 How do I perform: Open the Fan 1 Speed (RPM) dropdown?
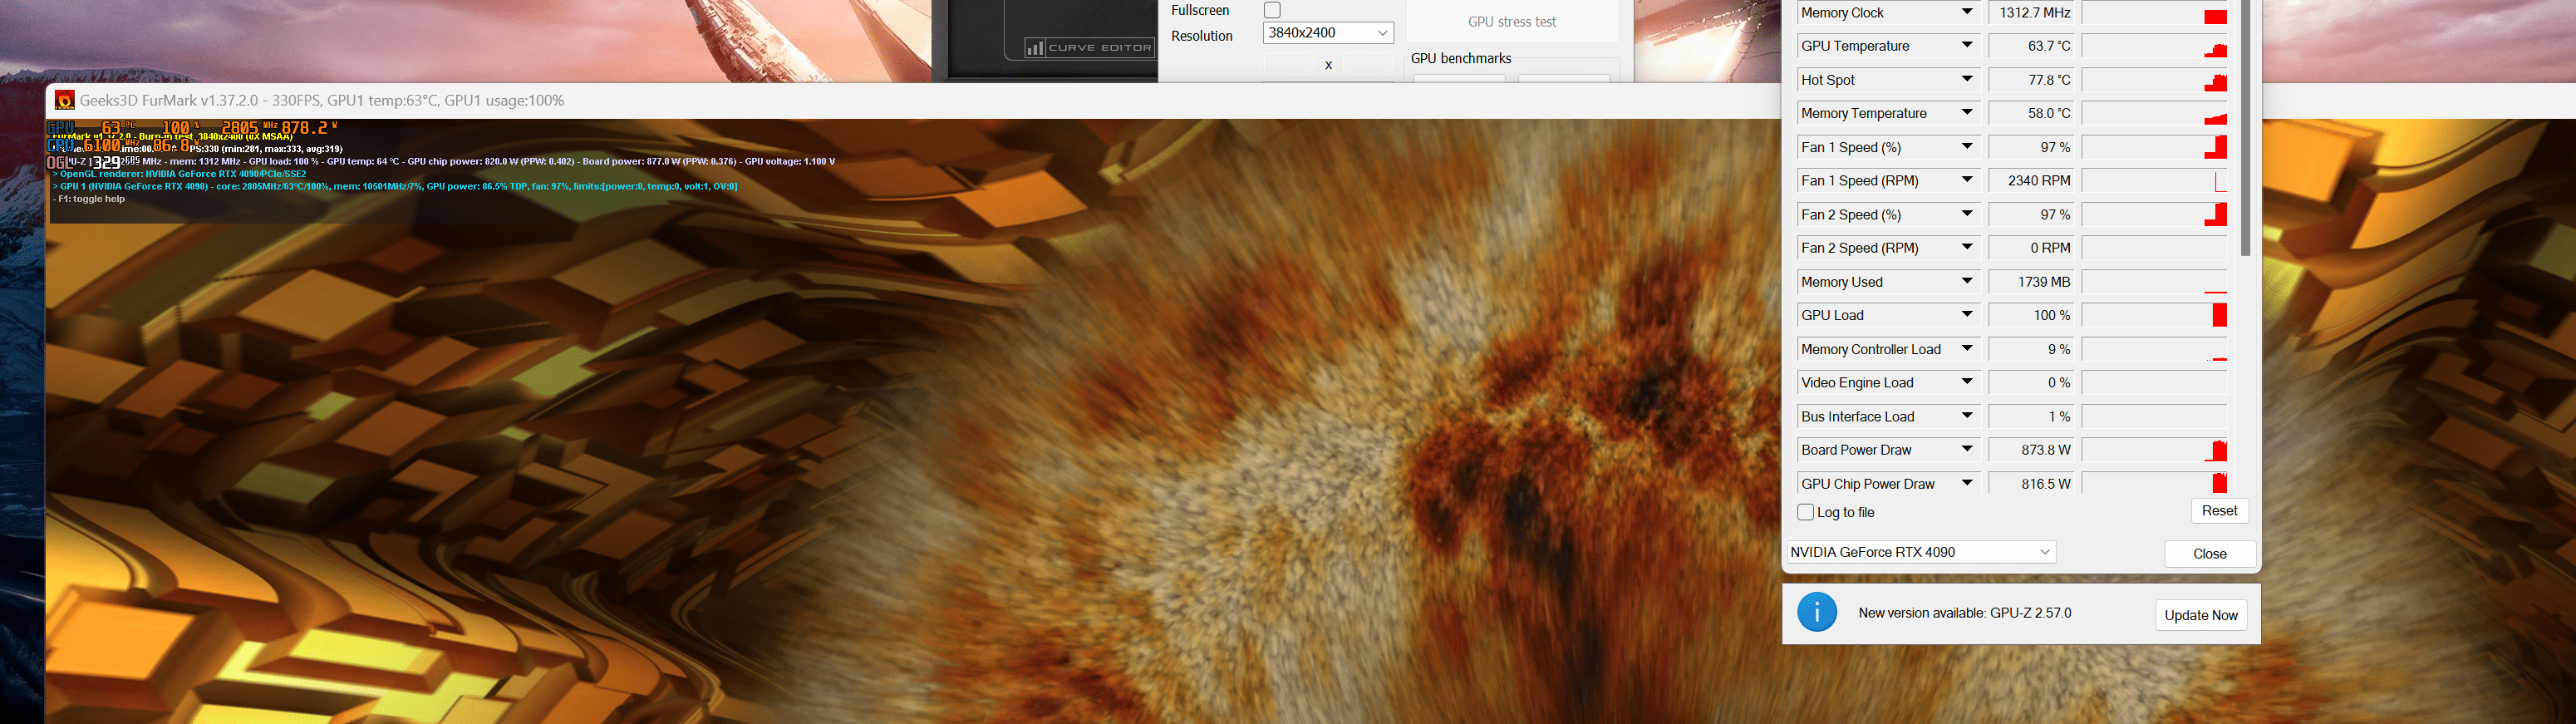(1966, 181)
